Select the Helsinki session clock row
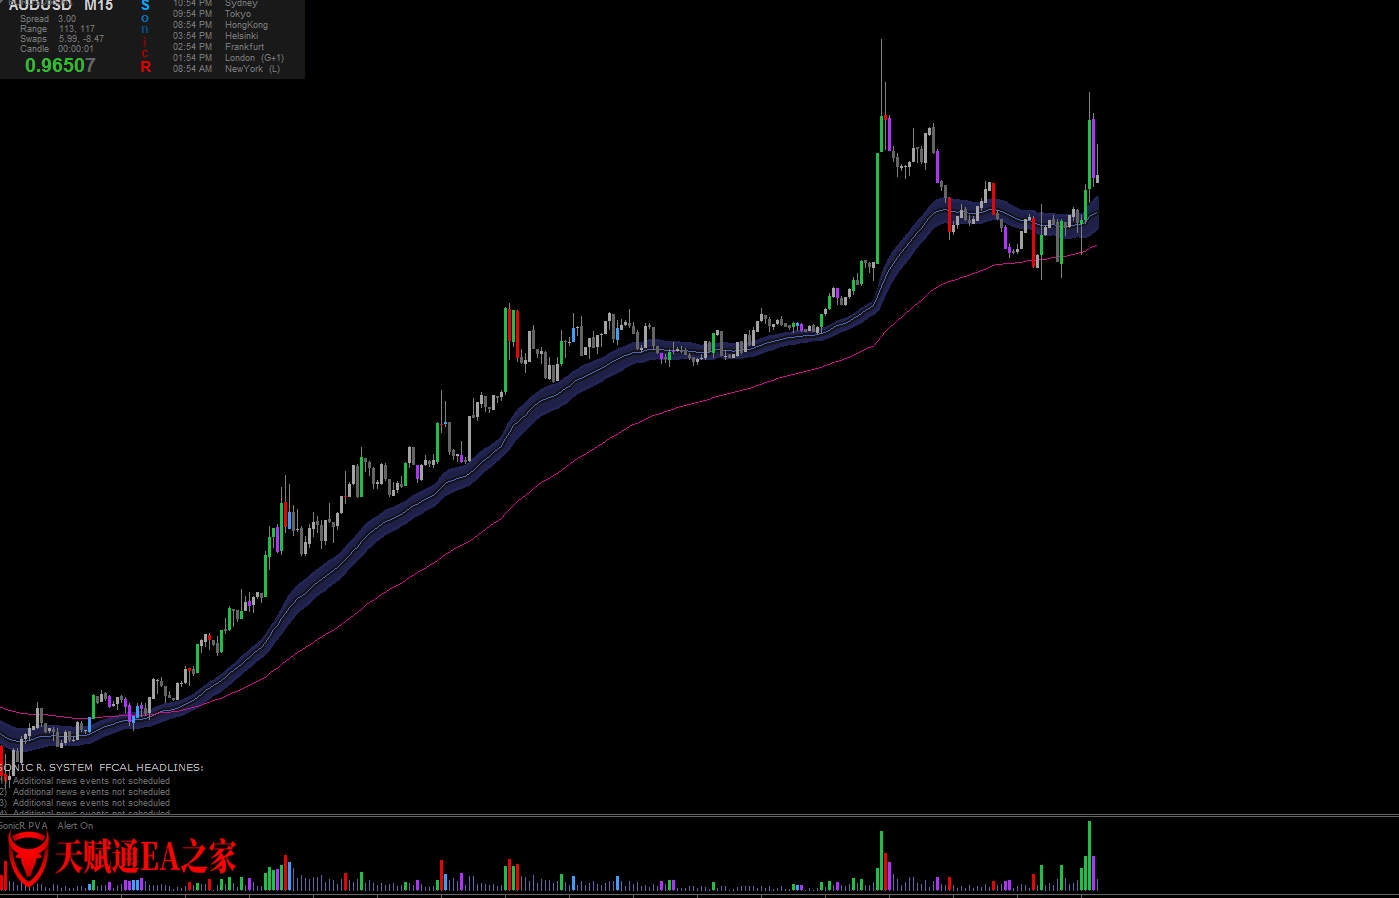This screenshot has height=898, width=1399. (216, 36)
